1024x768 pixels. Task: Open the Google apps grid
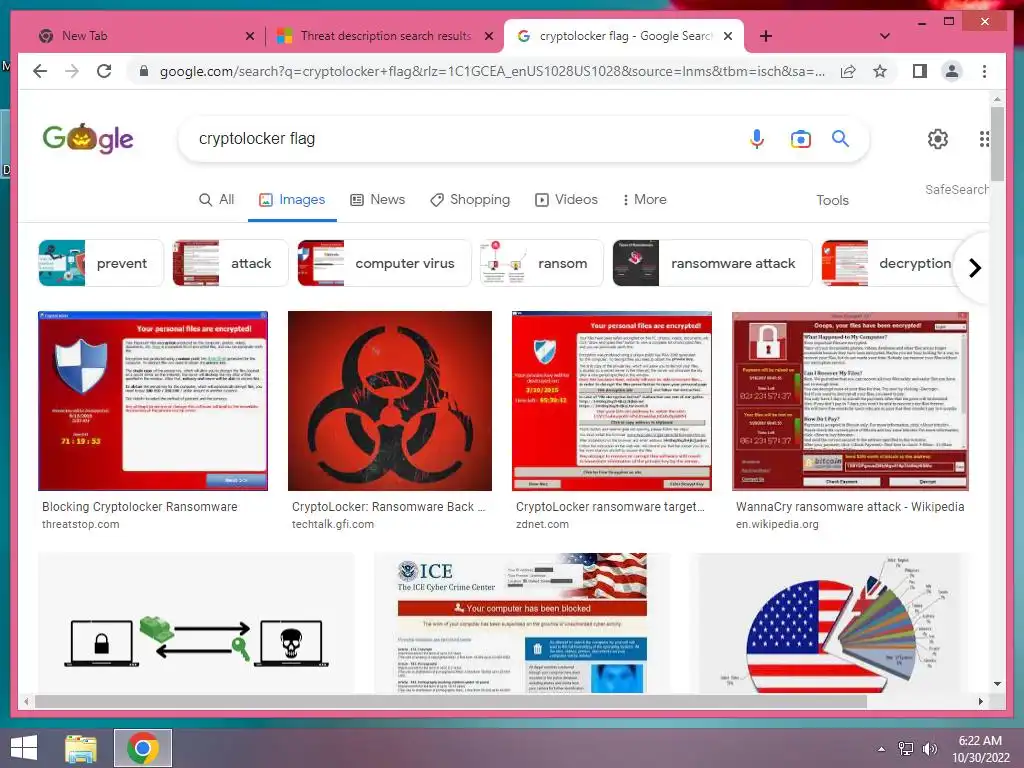984,138
